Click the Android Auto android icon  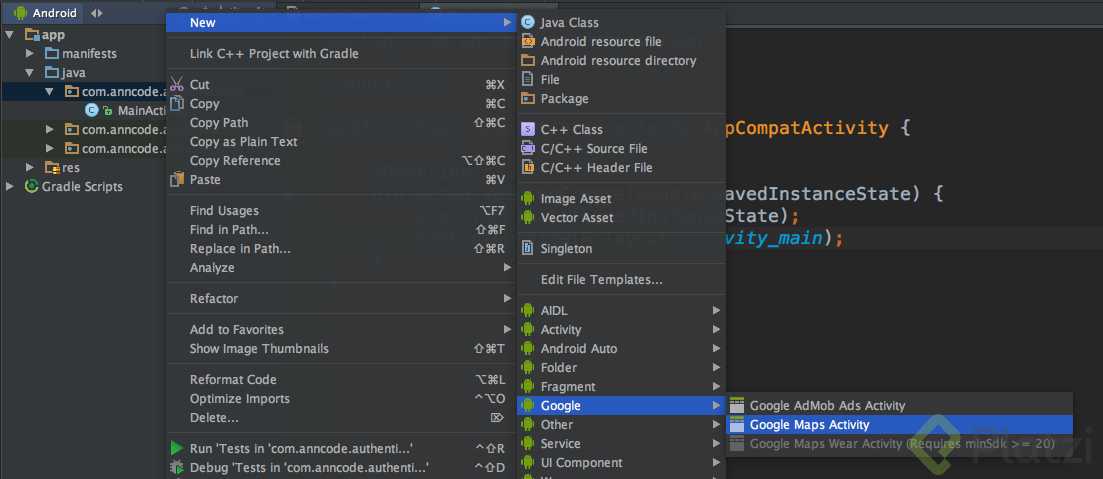pos(528,348)
